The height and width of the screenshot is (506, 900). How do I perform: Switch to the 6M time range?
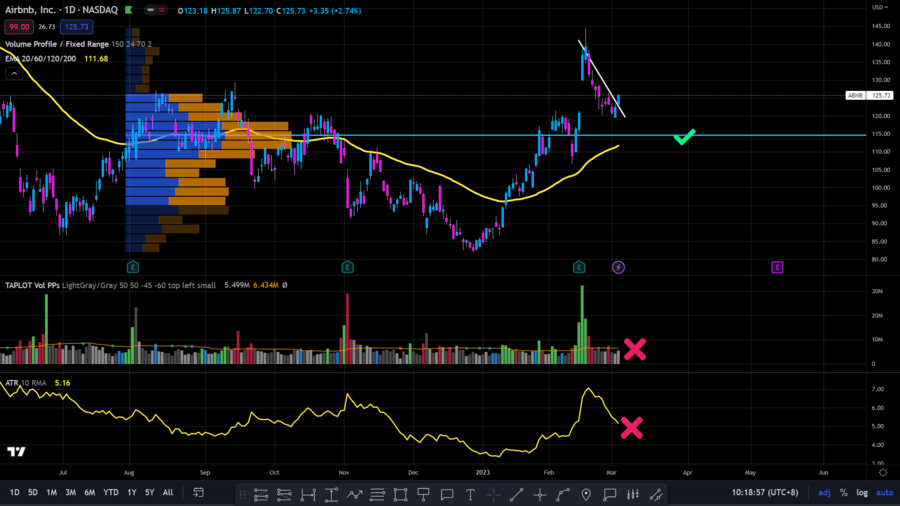[x=90, y=493]
